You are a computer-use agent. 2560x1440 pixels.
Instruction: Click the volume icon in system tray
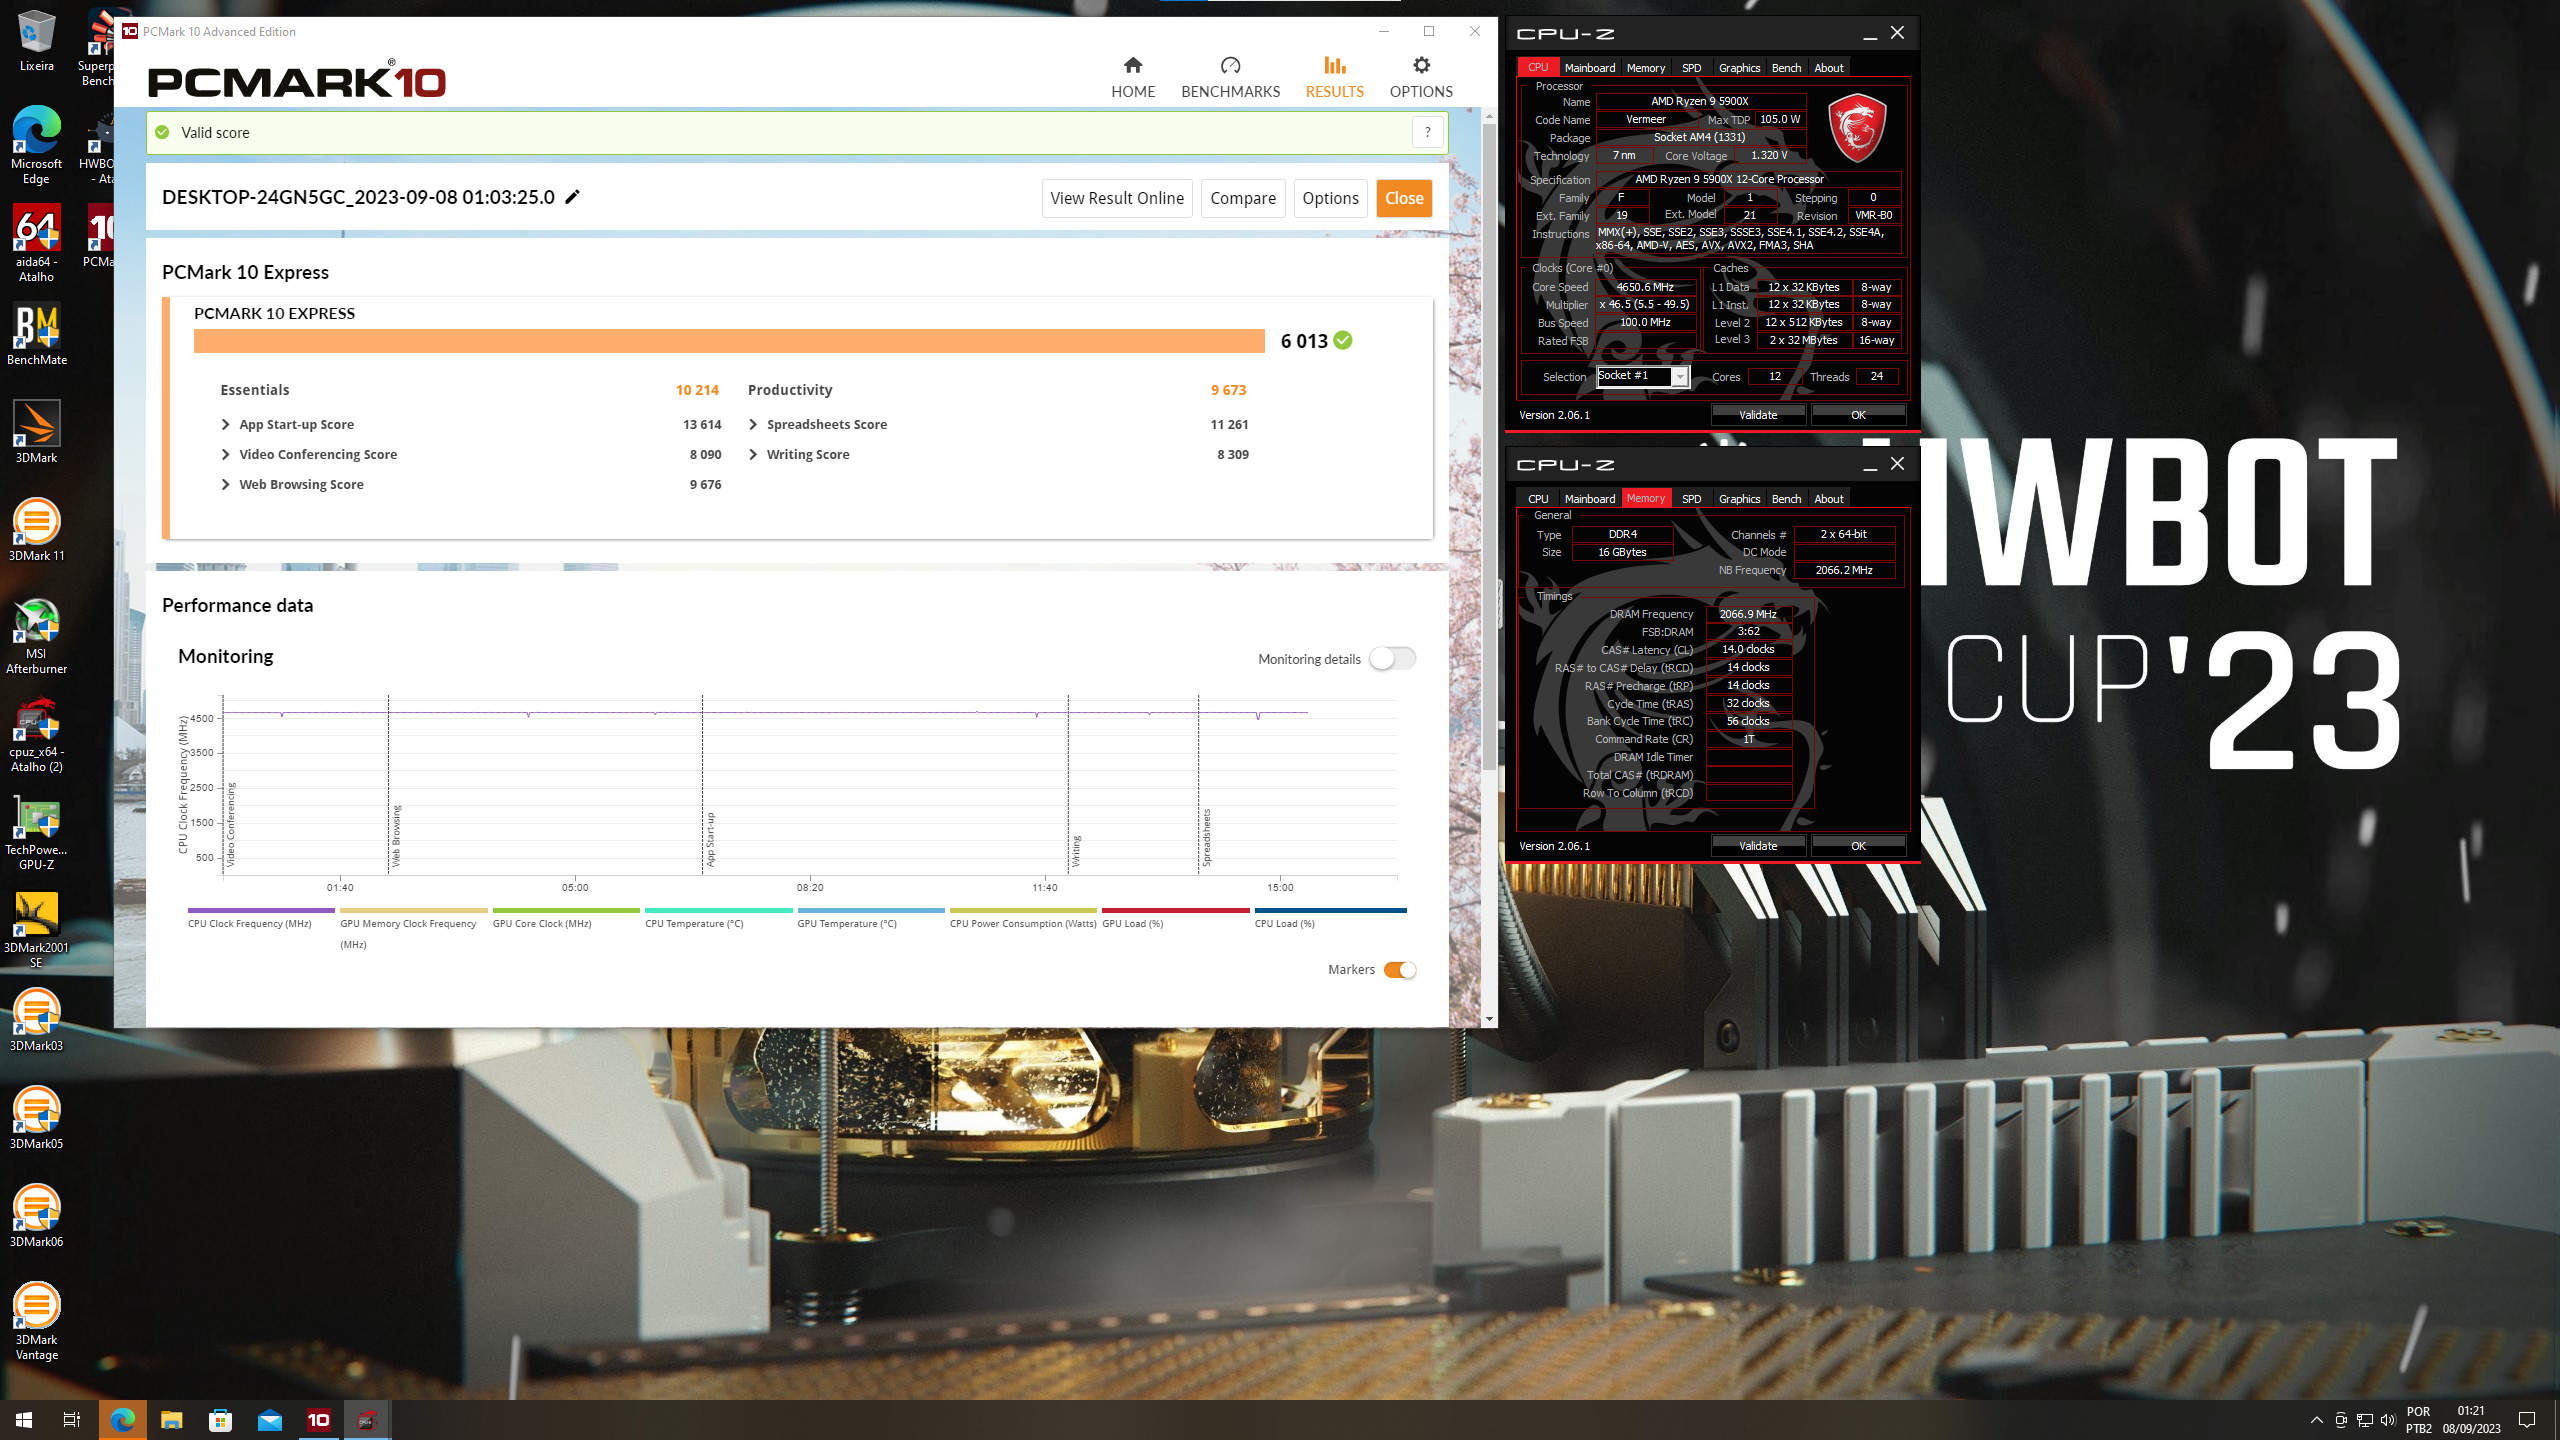(x=2388, y=1420)
